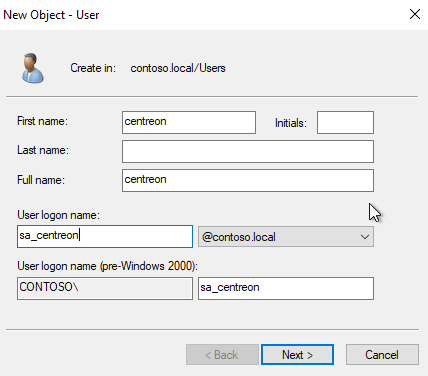Expand the @contoso.local suffix dropdown
Image resolution: width=428 pixels, height=376 pixels.
click(286, 237)
